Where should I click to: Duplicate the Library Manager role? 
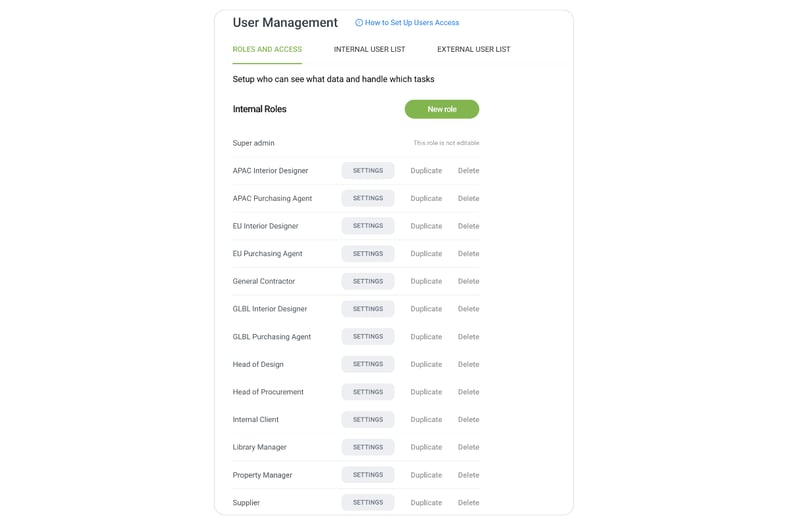[426, 447]
